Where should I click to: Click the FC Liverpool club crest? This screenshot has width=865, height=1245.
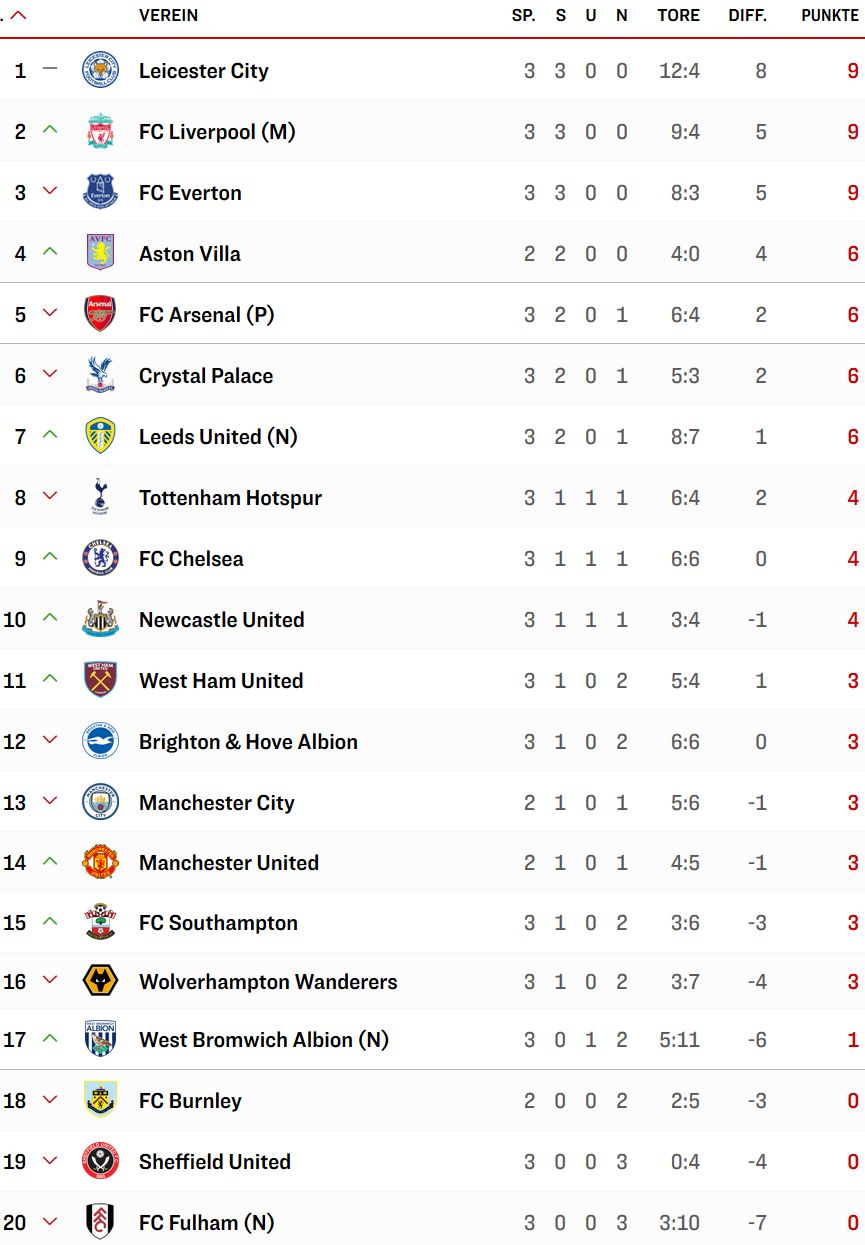100,131
